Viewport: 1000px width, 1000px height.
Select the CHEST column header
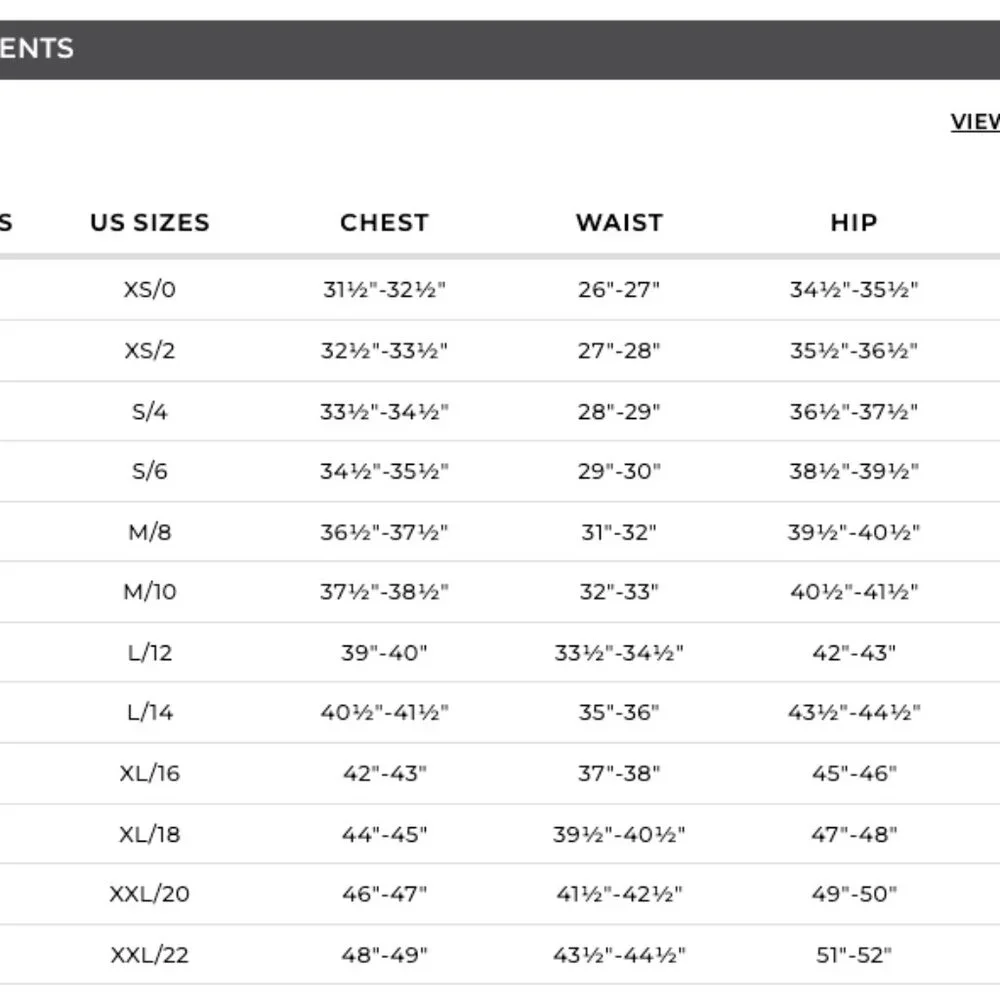click(x=385, y=223)
